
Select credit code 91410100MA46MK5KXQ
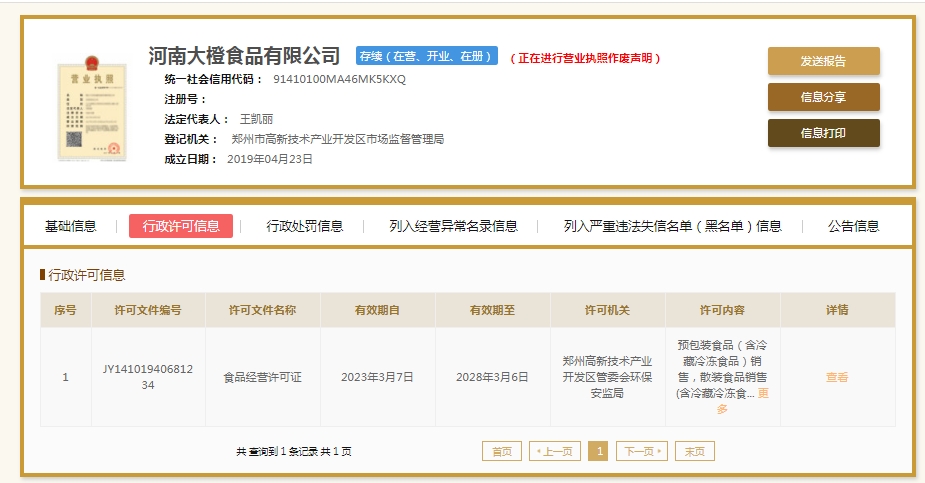339,79
